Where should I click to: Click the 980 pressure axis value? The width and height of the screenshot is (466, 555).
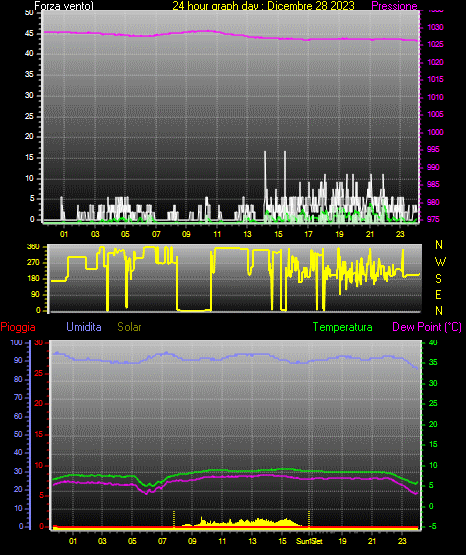pos(433,202)
